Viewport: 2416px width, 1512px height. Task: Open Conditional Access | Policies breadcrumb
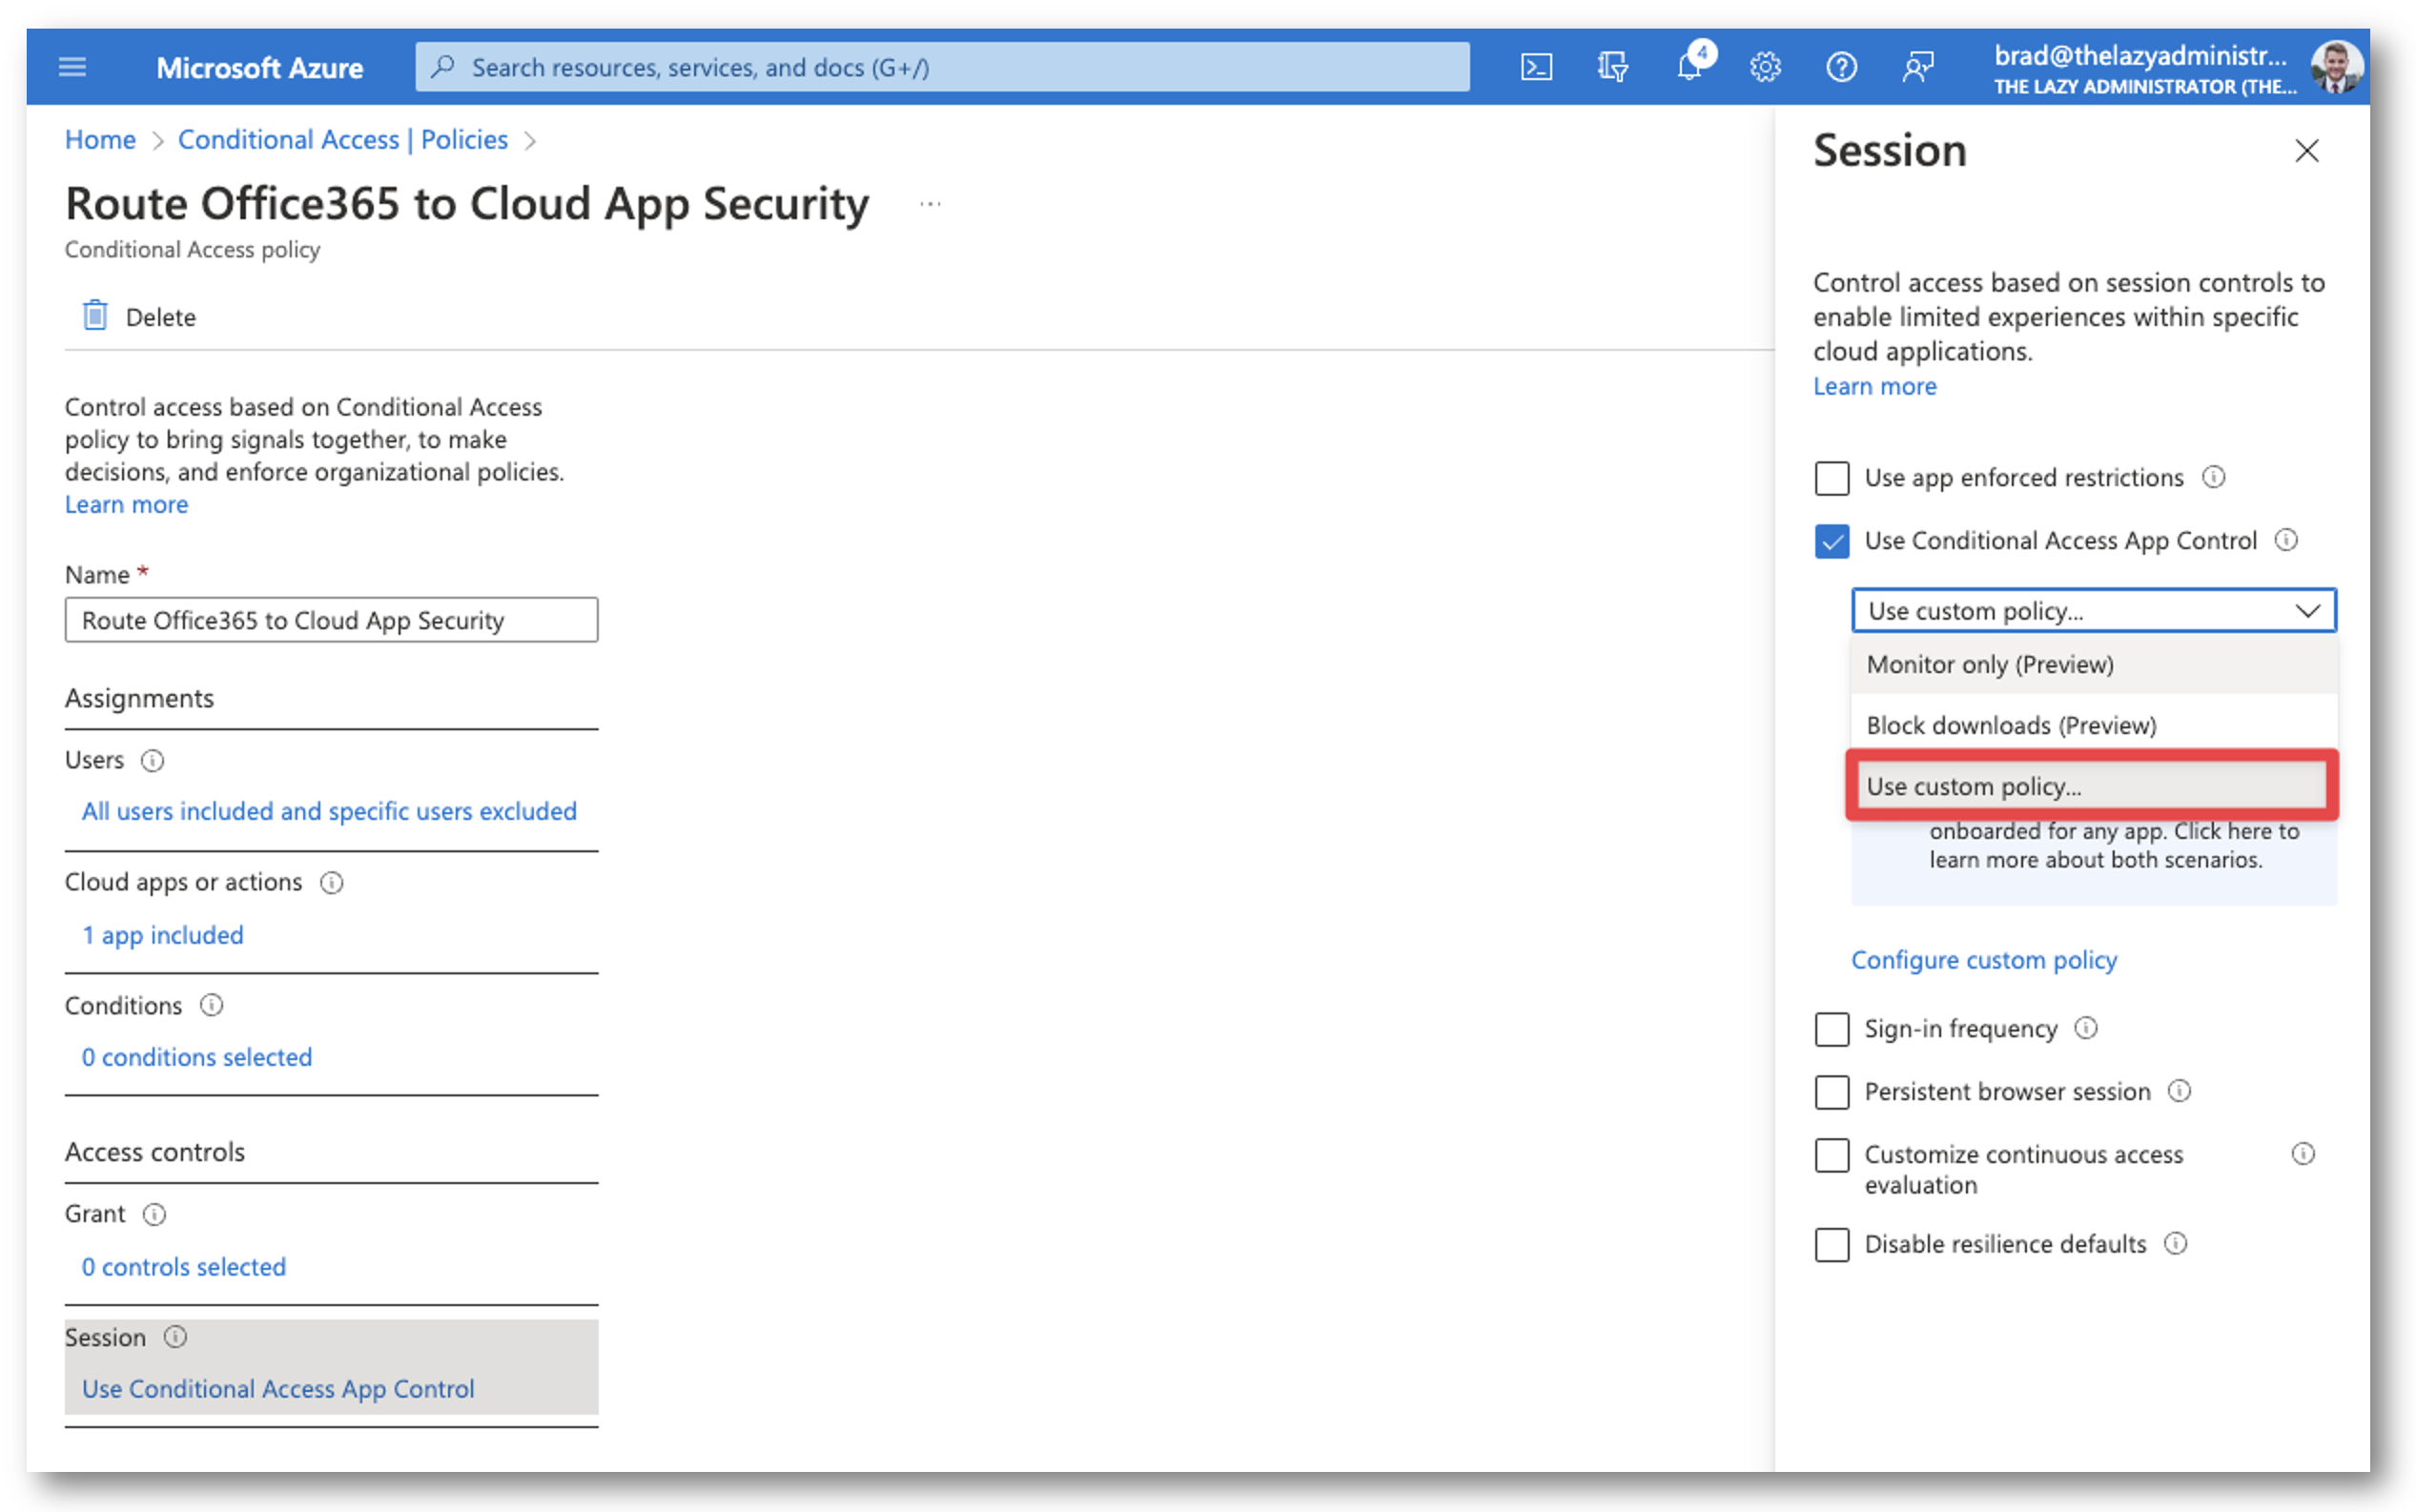pos(343,140)
